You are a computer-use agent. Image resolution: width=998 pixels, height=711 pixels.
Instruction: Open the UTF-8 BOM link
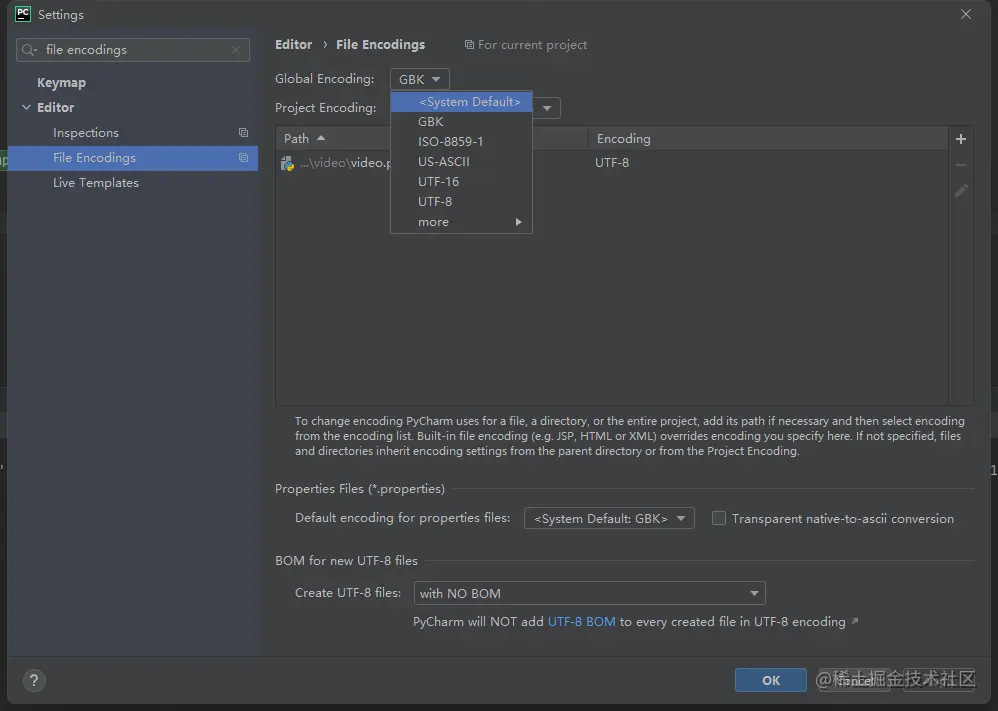tap(581, 621)
